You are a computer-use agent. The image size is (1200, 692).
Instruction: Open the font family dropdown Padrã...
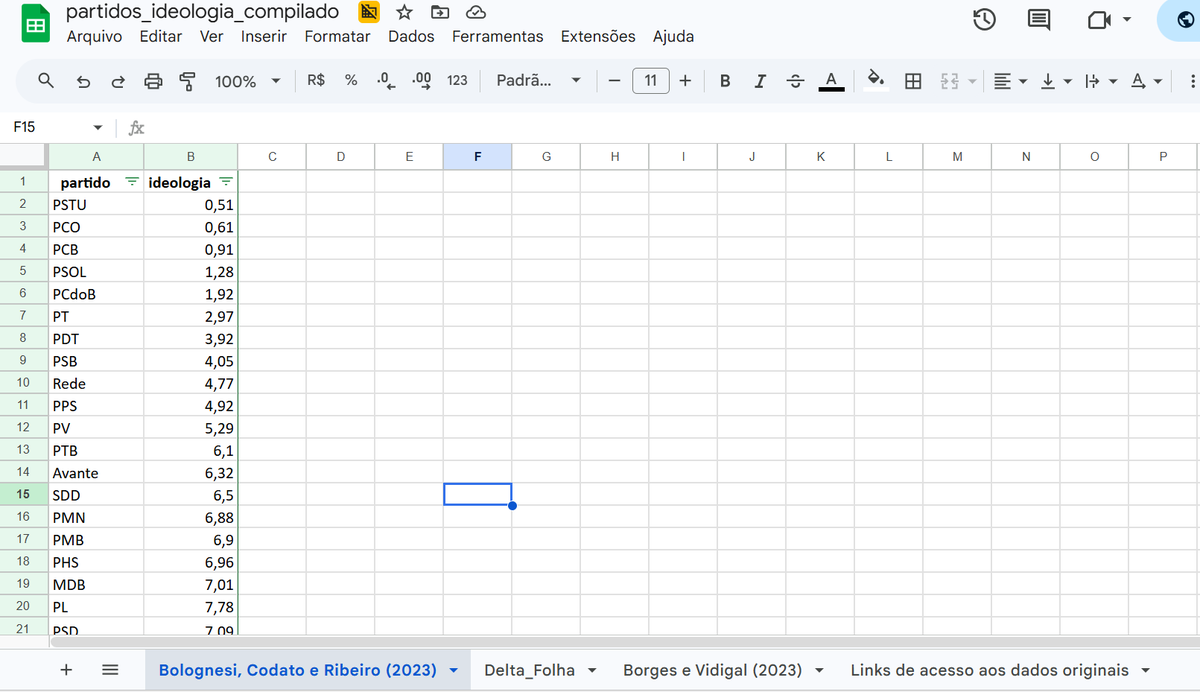point(539,81)
